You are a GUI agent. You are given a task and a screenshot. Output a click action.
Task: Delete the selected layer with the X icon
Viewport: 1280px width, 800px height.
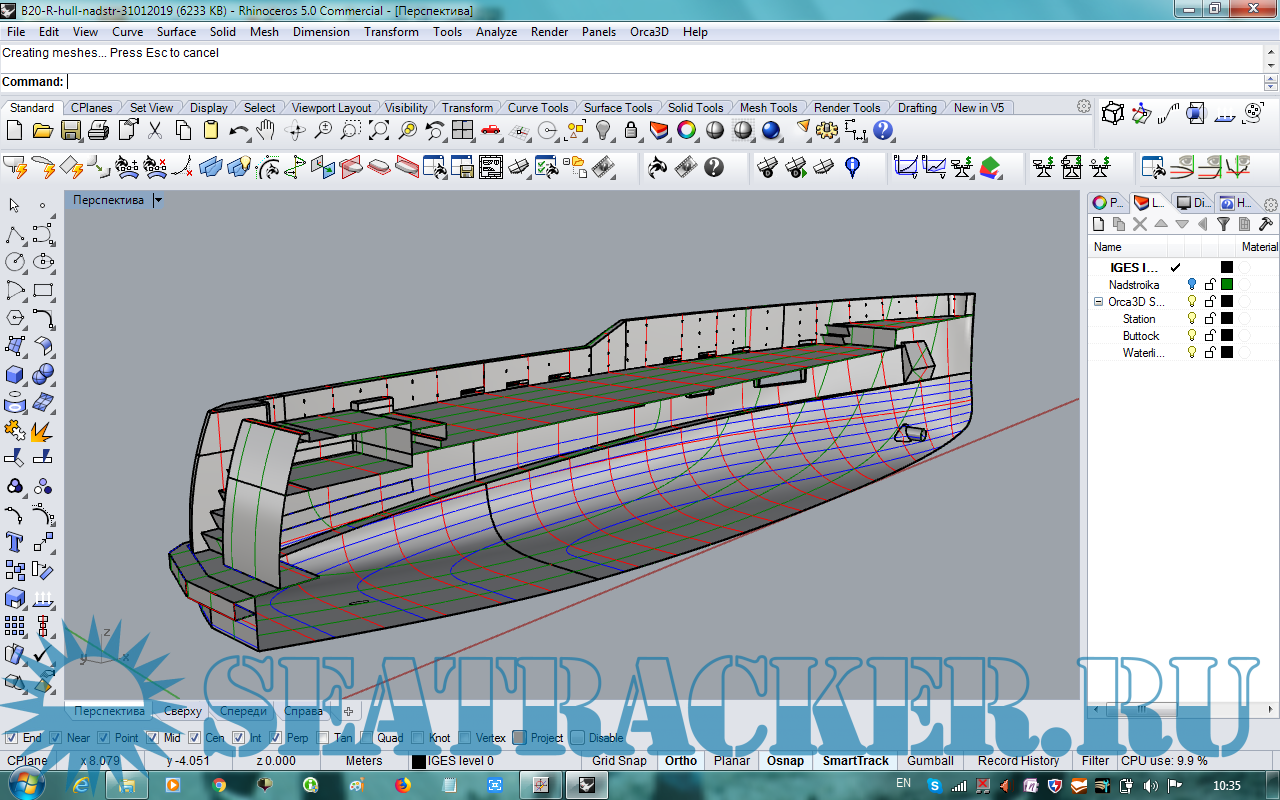(1139, 224)
